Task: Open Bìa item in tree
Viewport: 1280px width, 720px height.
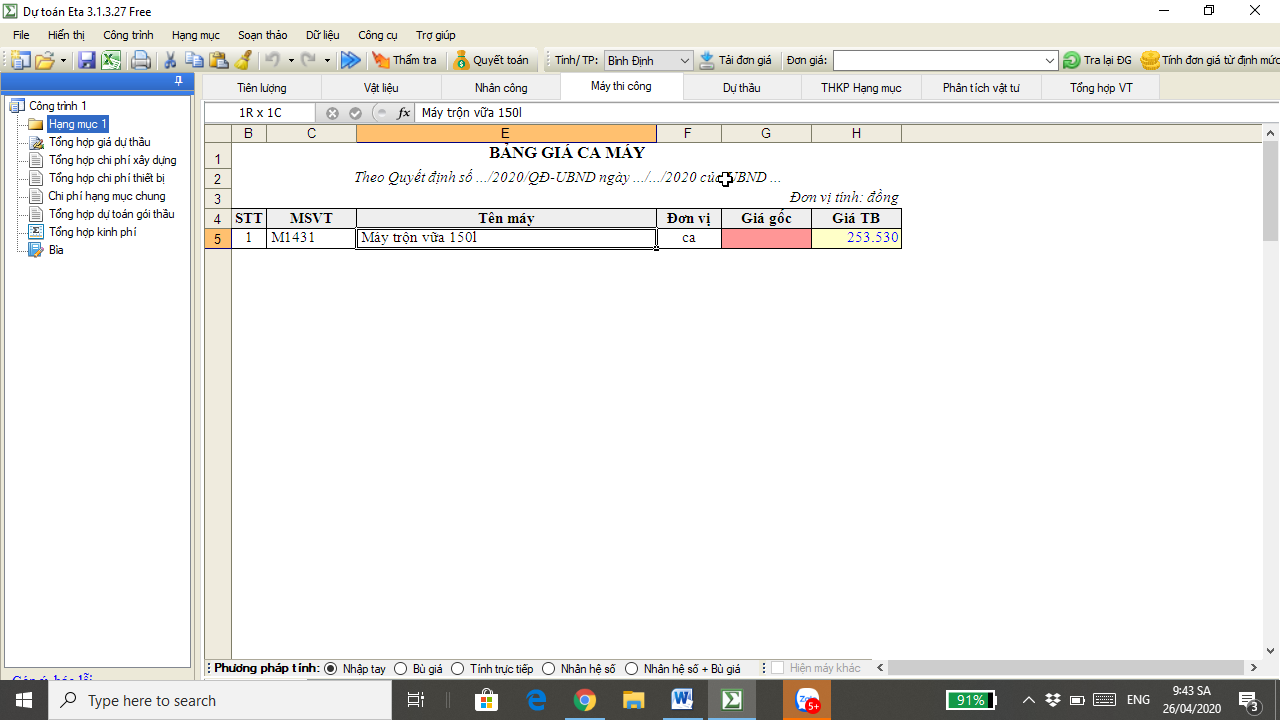Action: click(x=55, y=250)
